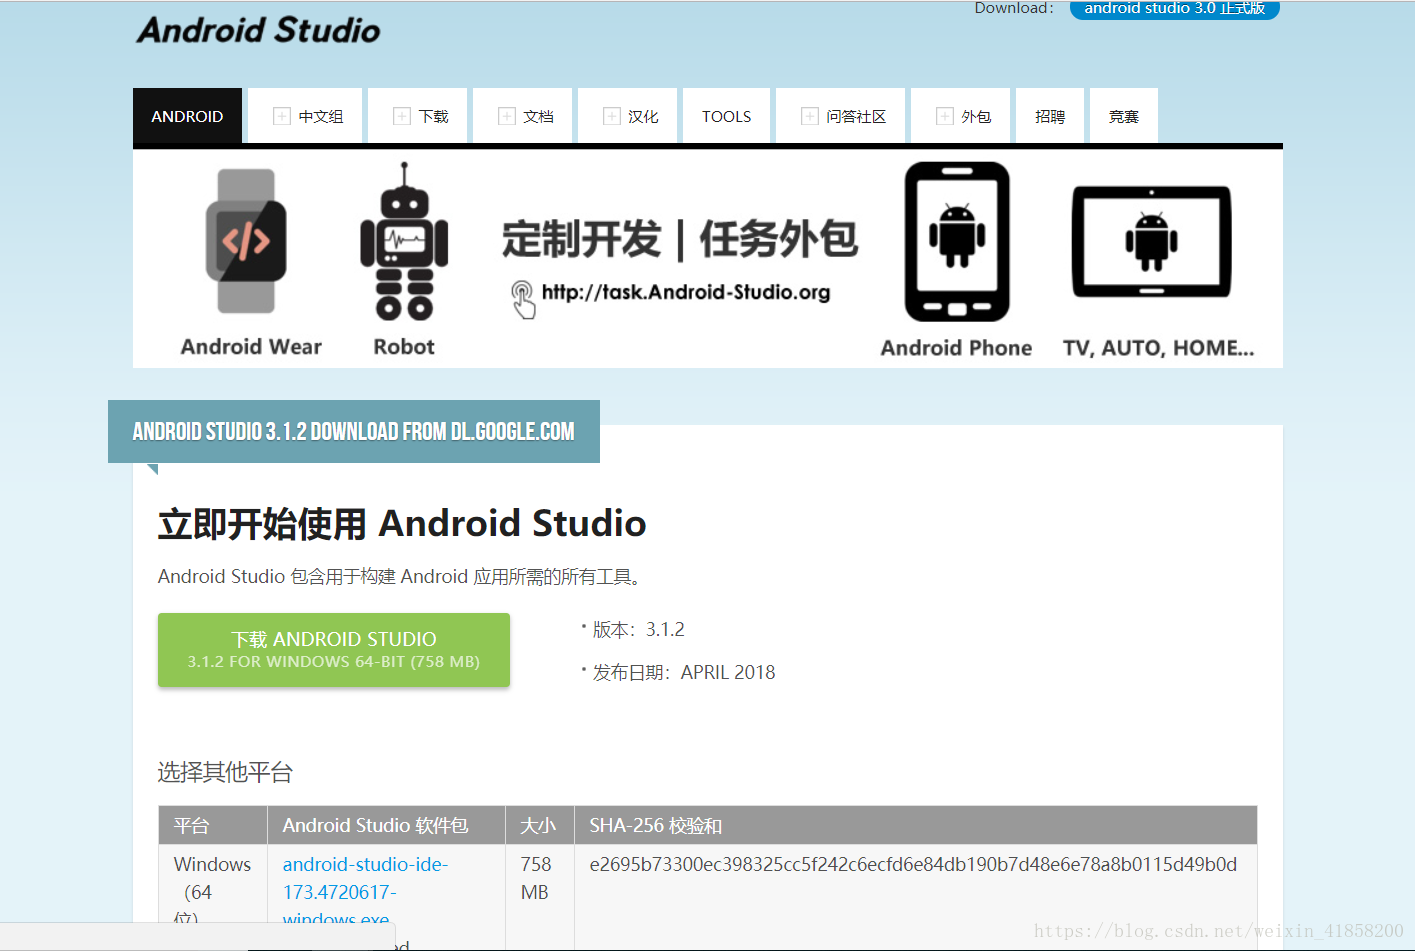Open the TOOLS tab
The height and width of the screenshot is (951, 1415).
pyautogui.click(x=726, y=116)
